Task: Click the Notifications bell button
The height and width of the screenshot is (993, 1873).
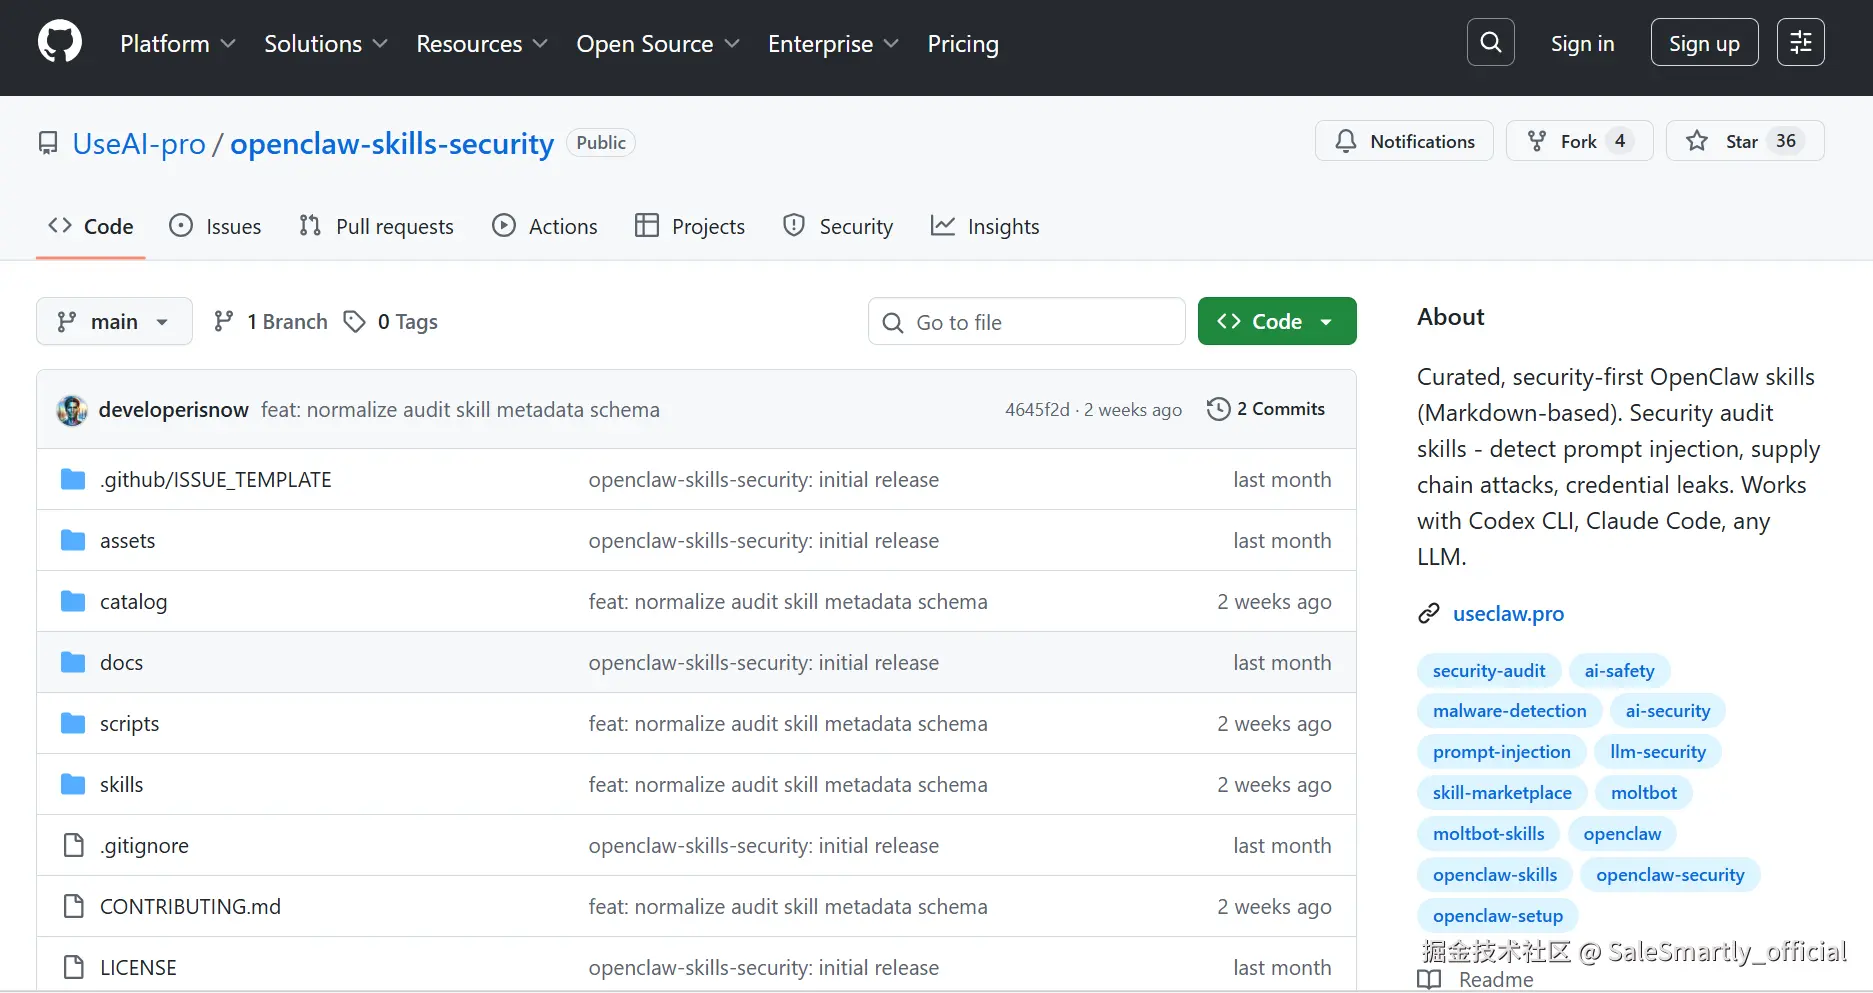Action: coord(1404,141)
